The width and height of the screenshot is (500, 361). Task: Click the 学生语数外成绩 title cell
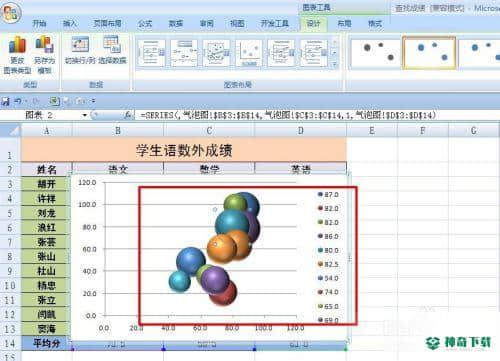tap(184, 151)
